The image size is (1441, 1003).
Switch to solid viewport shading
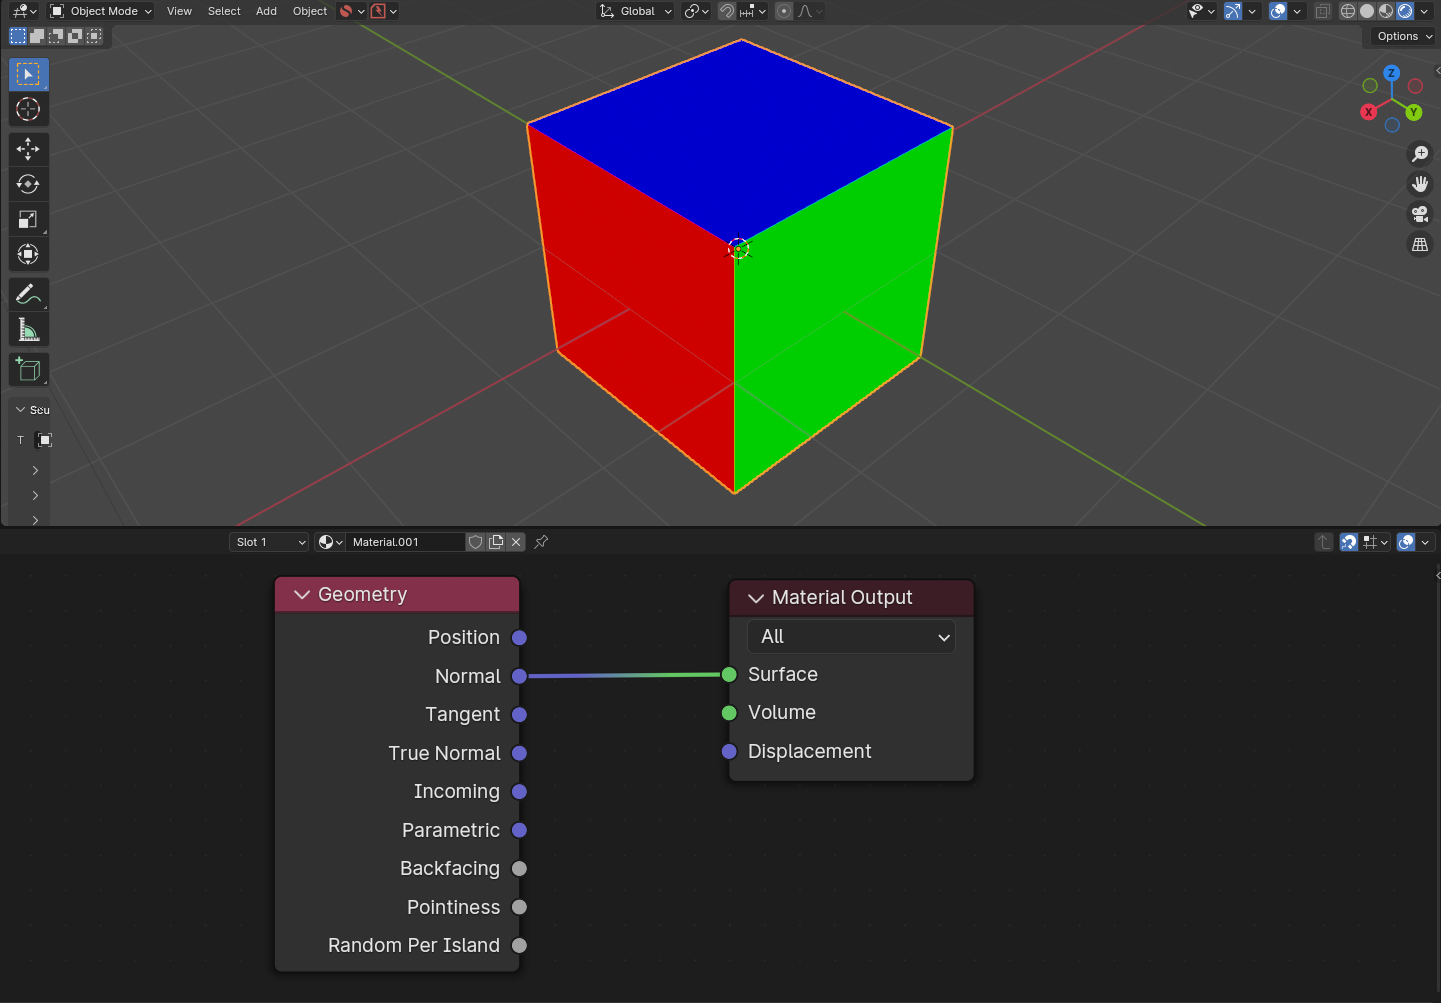(1367, 11)
